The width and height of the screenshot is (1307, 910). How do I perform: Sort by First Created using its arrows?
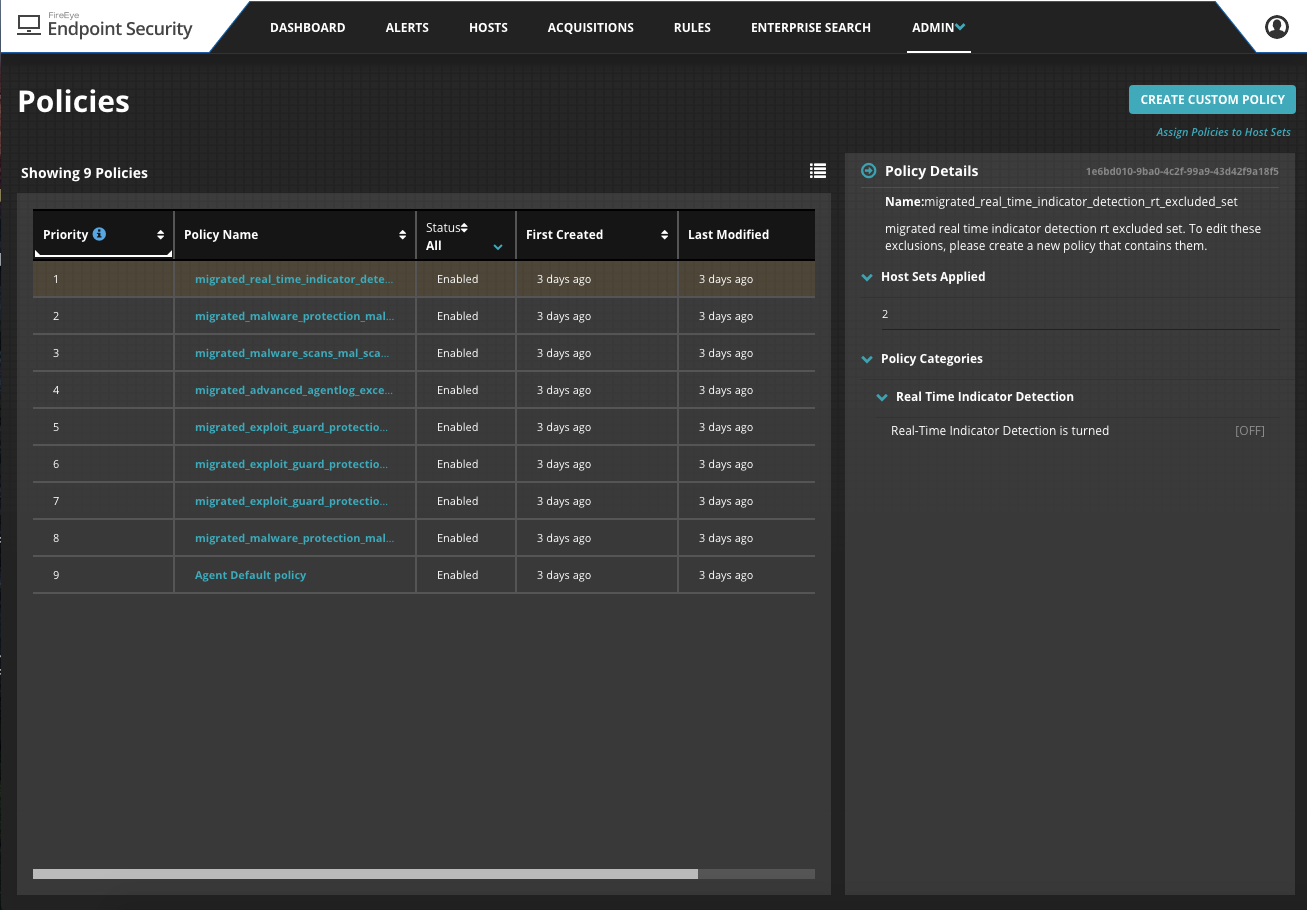(x=665, y=235)
